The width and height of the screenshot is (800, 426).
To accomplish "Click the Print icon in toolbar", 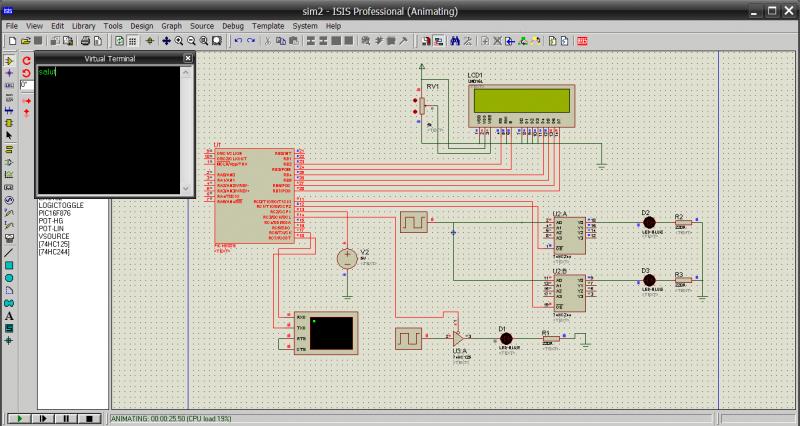I will [x=85, y=41].
